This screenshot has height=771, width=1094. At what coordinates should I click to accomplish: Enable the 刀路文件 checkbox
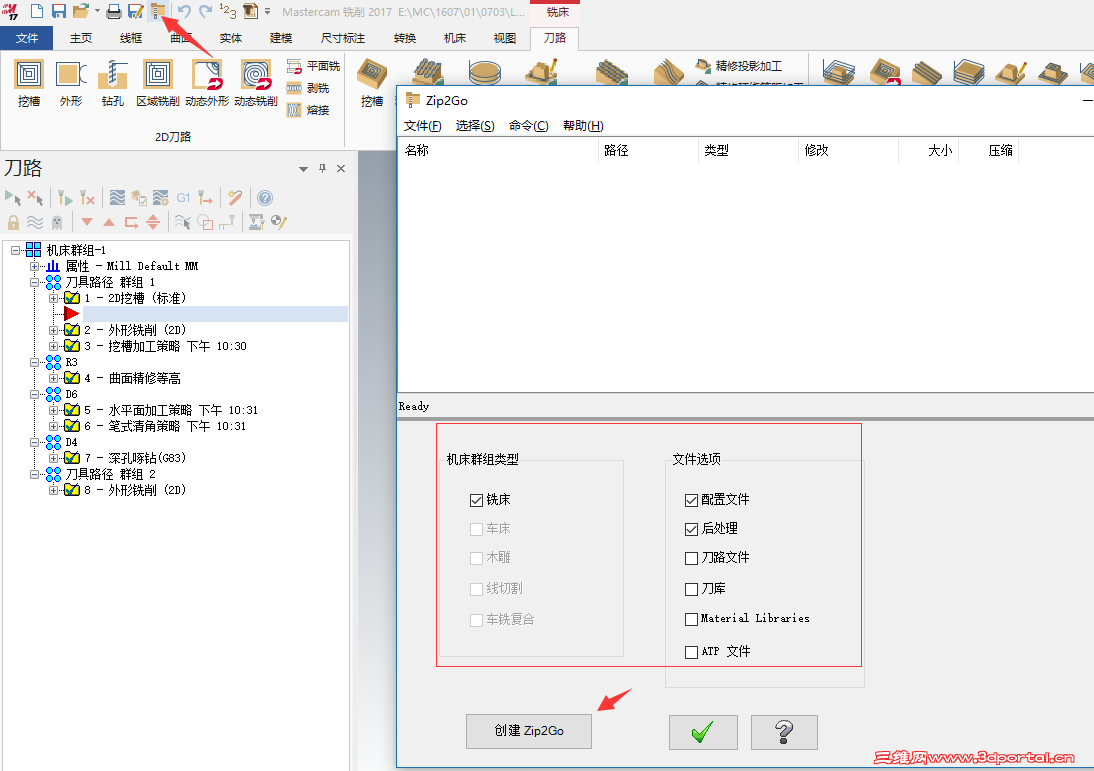pos(691,558)
